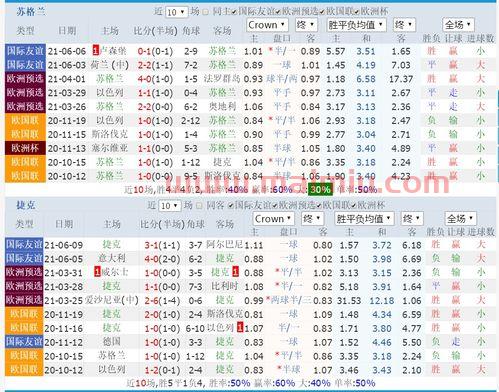Click away team 奥地利 in 21-03-26 row
This screenshot has height=392, width=499.
(222, 106)
